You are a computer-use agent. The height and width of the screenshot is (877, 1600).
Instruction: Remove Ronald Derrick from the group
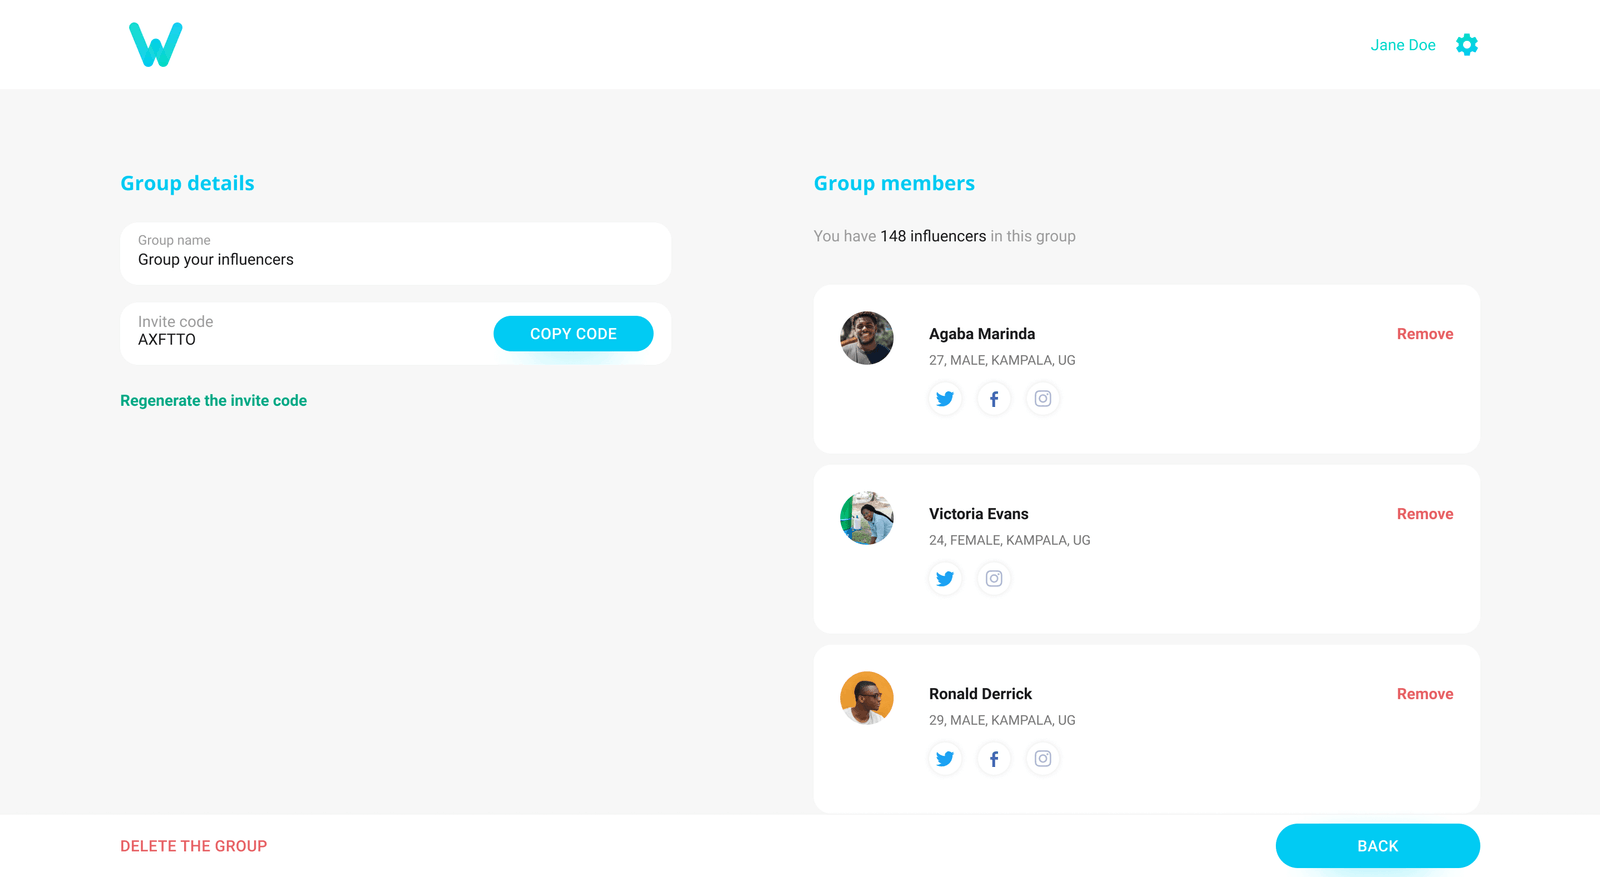coord(1424,693)
